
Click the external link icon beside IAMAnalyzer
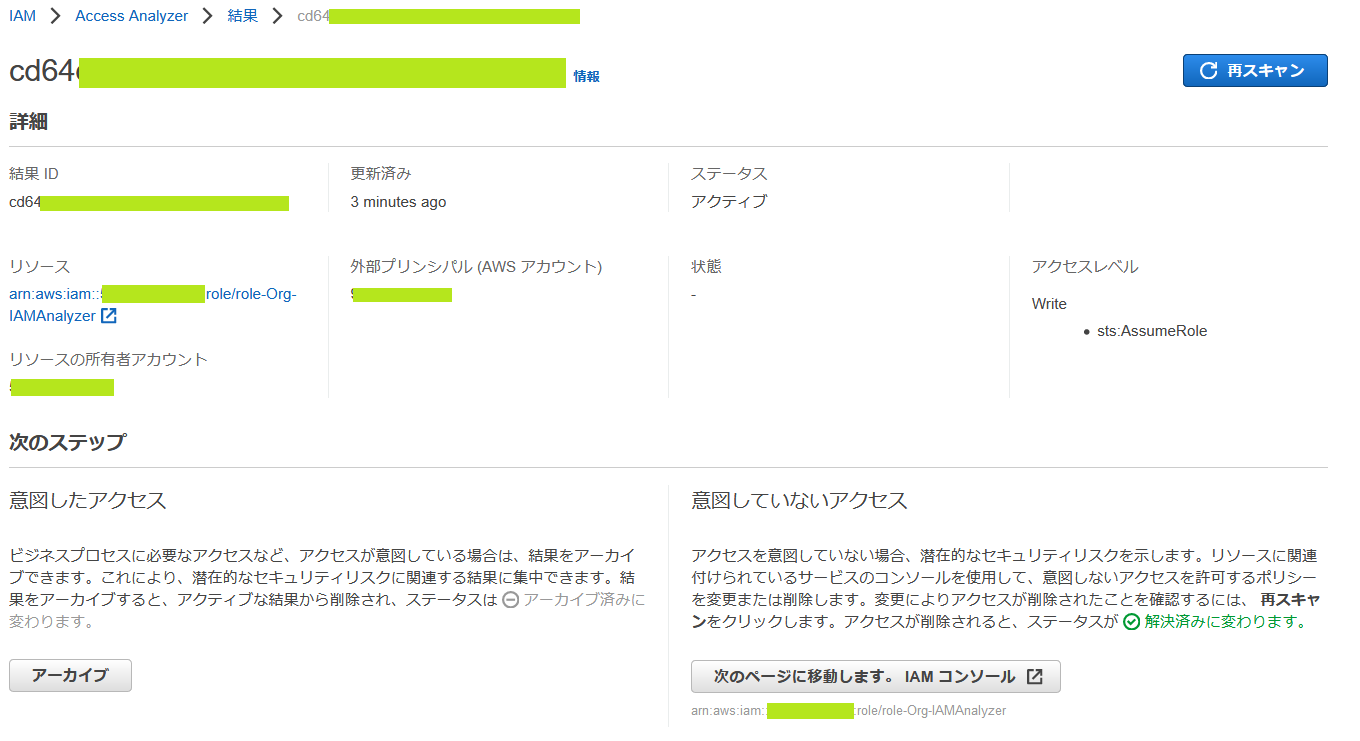109,316
